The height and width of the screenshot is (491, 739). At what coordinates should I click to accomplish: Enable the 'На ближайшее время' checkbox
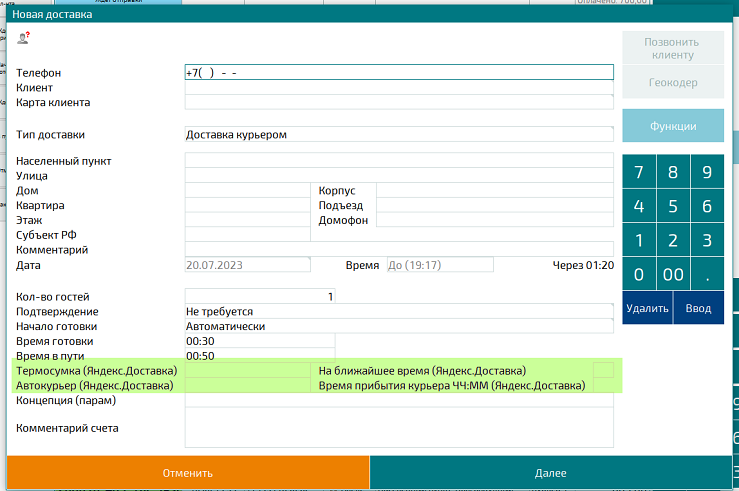pos(603,371)
